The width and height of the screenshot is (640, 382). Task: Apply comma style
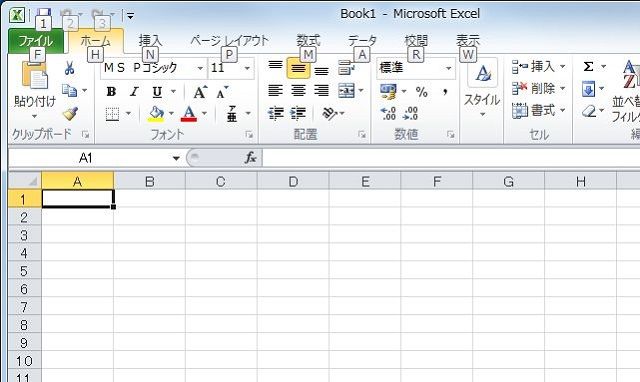(444, 92)
